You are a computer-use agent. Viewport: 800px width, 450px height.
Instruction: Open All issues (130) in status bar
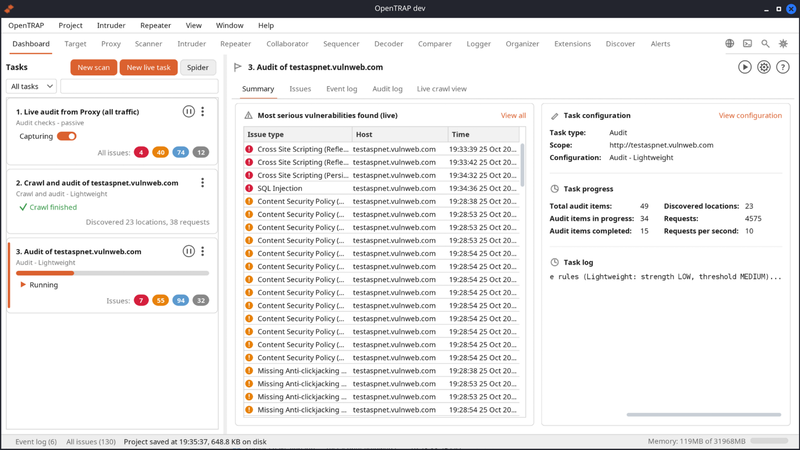tap(91, 442)
